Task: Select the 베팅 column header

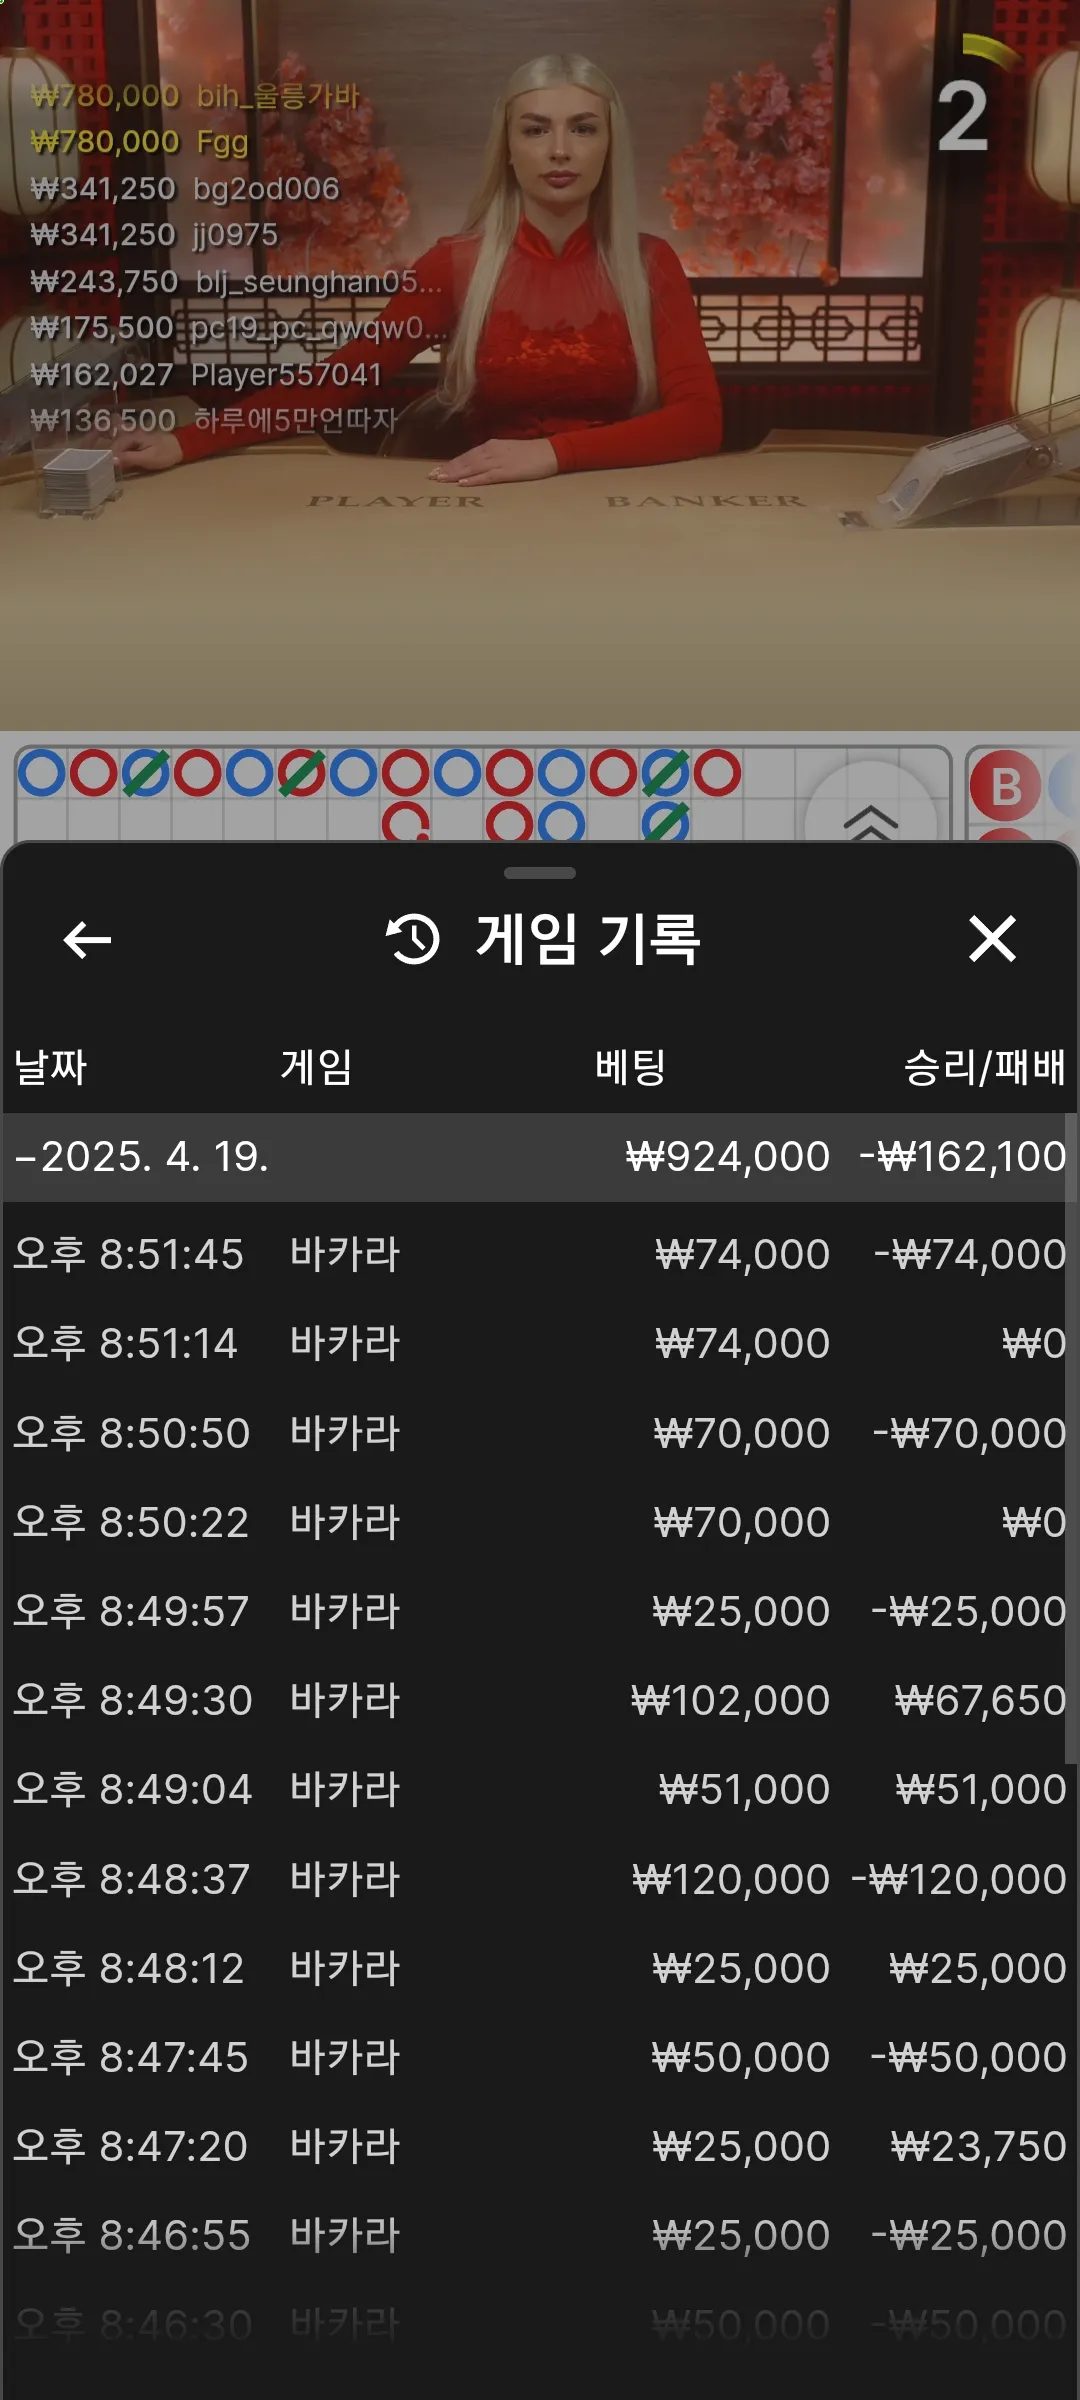Action: pos(630,1067)
